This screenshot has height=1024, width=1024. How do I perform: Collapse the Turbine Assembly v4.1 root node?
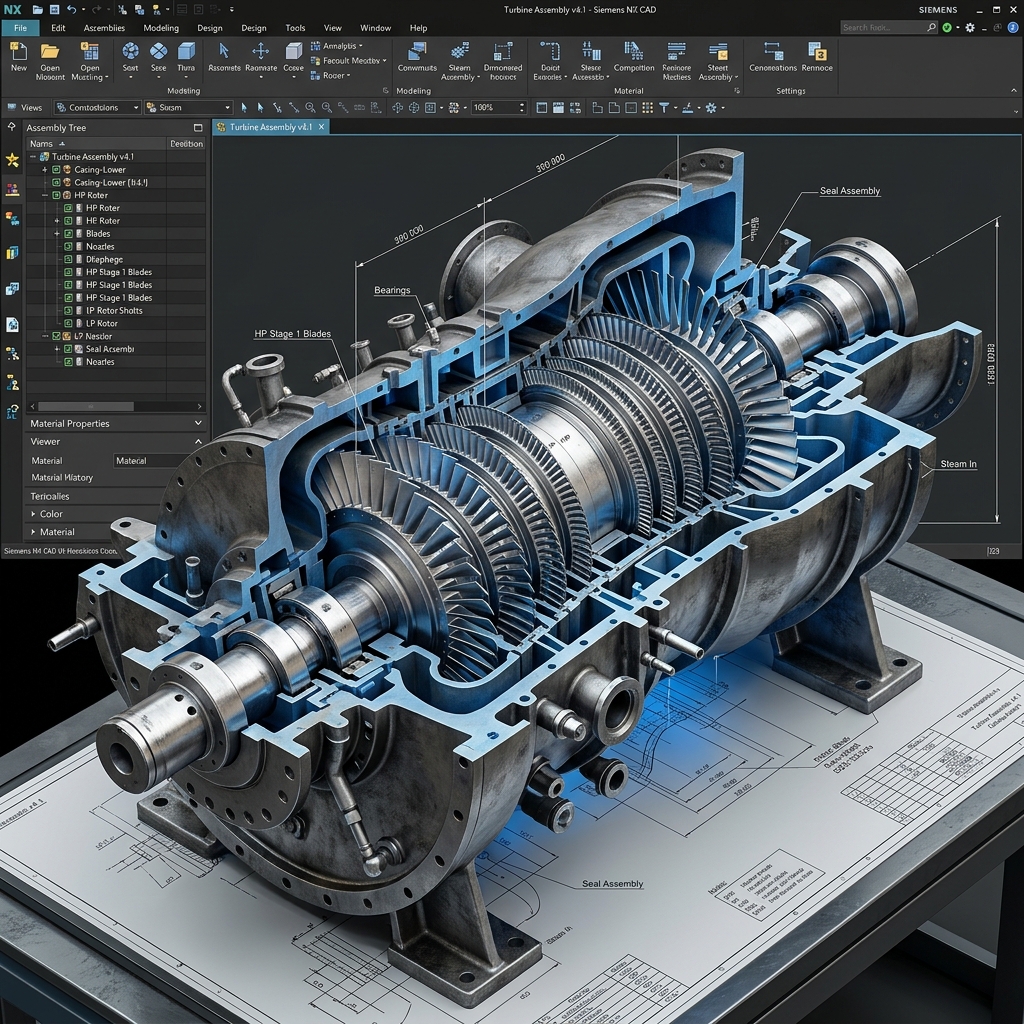(33, 157)
